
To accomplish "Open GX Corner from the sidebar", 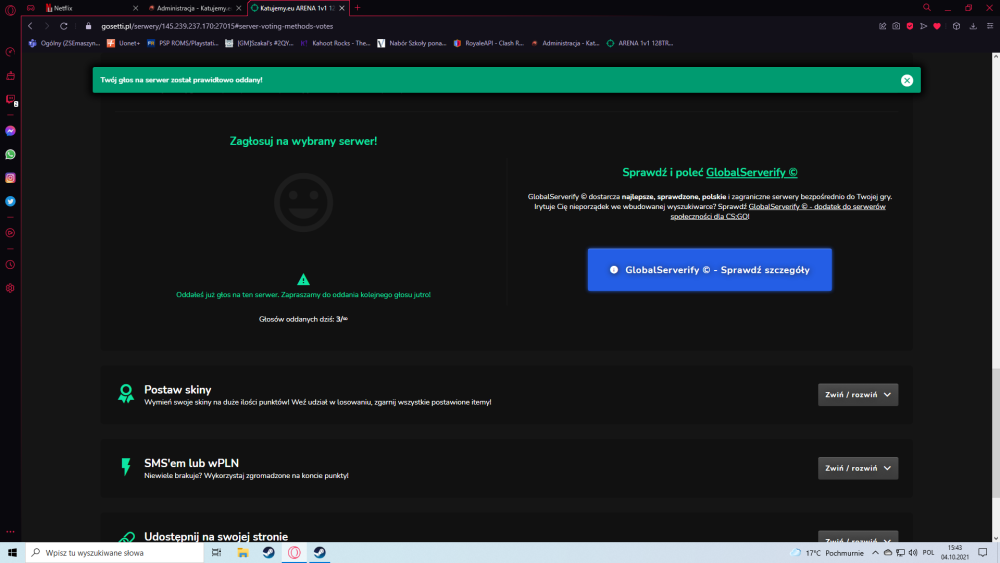I will [31, 8].
